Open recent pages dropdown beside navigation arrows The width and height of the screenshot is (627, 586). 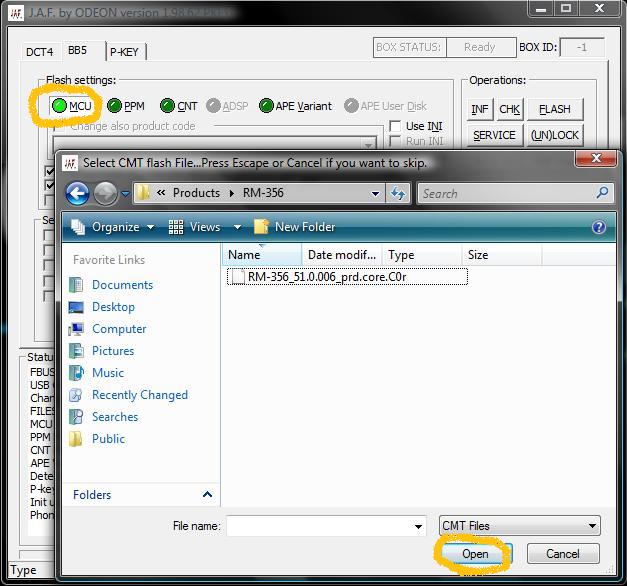click(126, 194)
